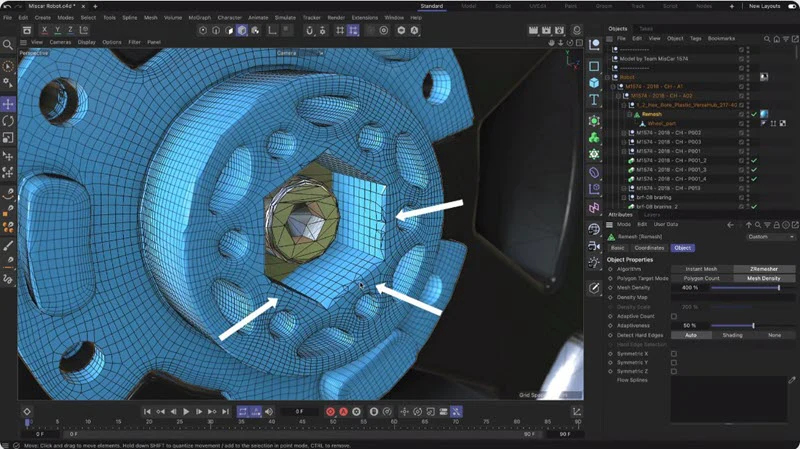Open the viewport Cameras menu

tap(60, 42)
